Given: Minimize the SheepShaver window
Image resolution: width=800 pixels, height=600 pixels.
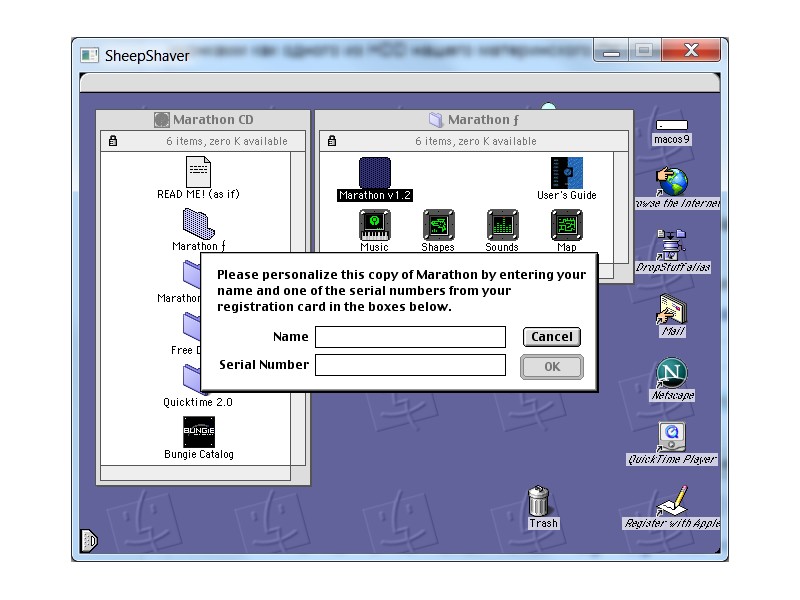Looking at the screenshot, I should pos(611,51).
